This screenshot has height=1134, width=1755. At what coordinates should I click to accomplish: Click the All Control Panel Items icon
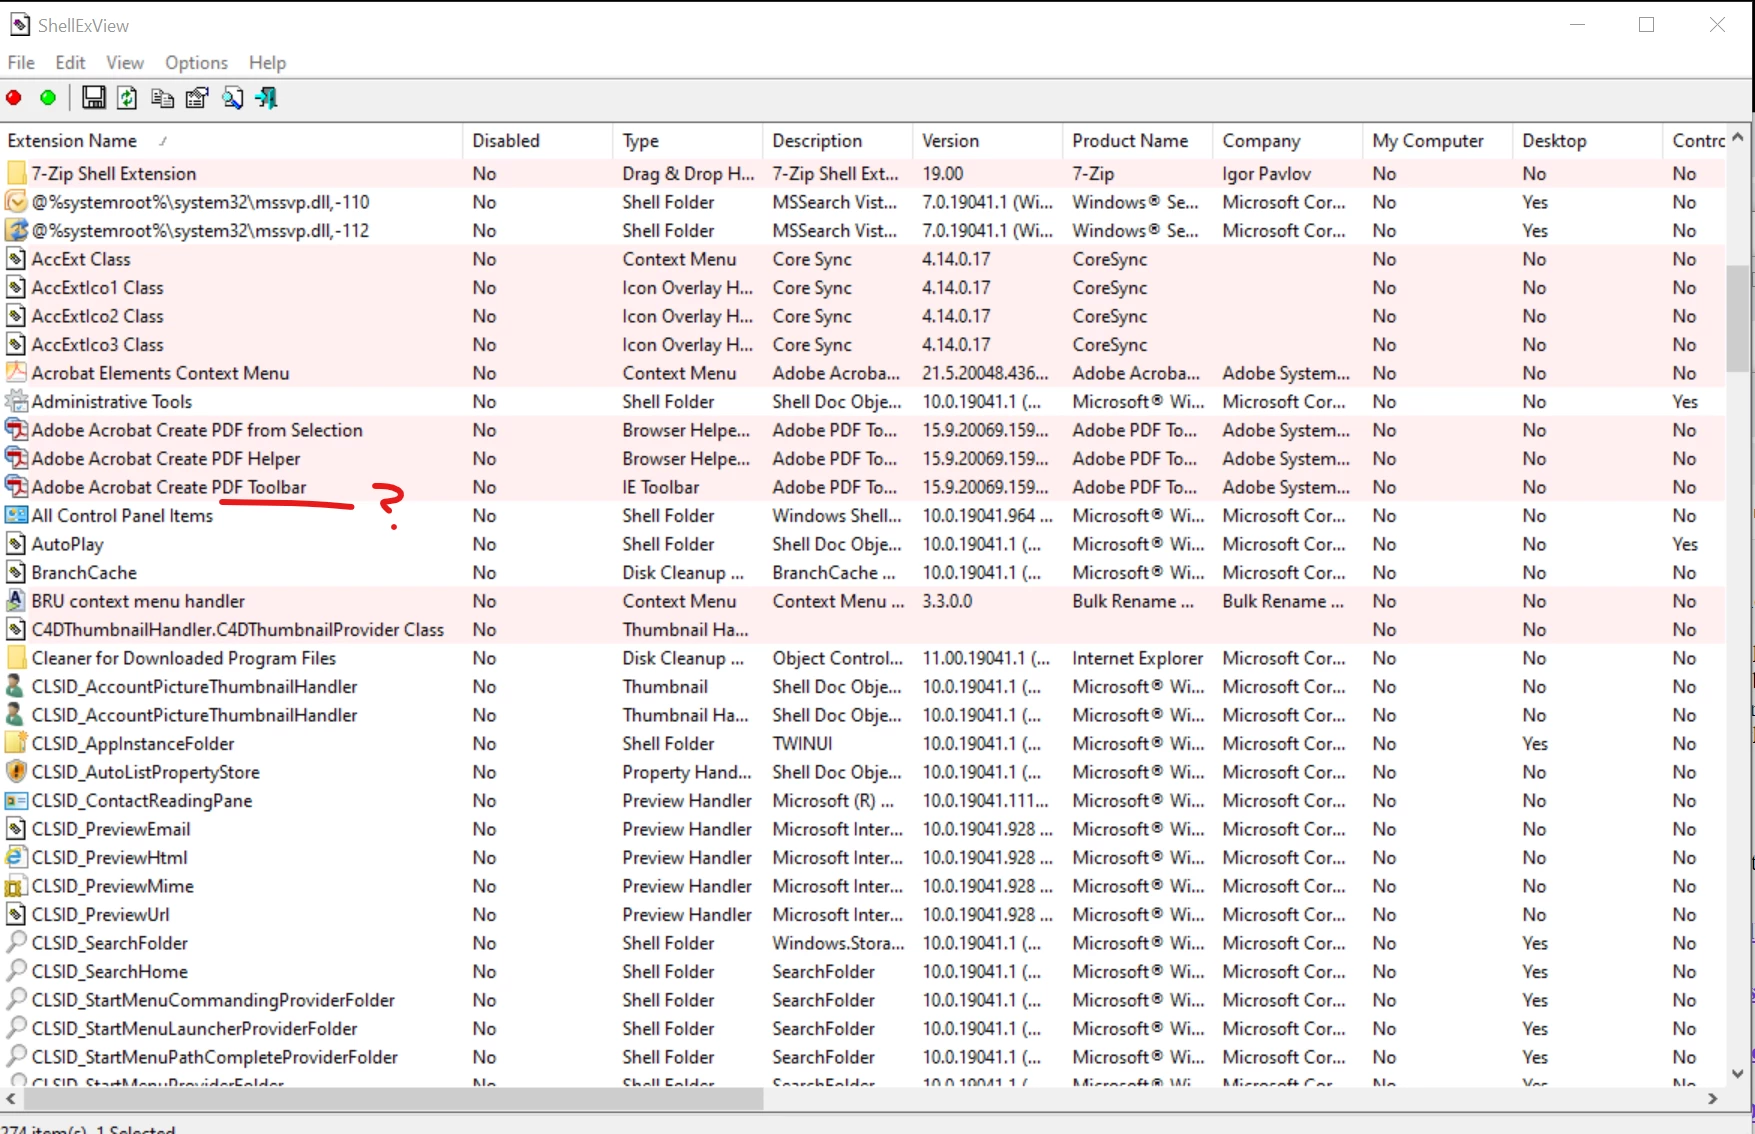point(16,515)
